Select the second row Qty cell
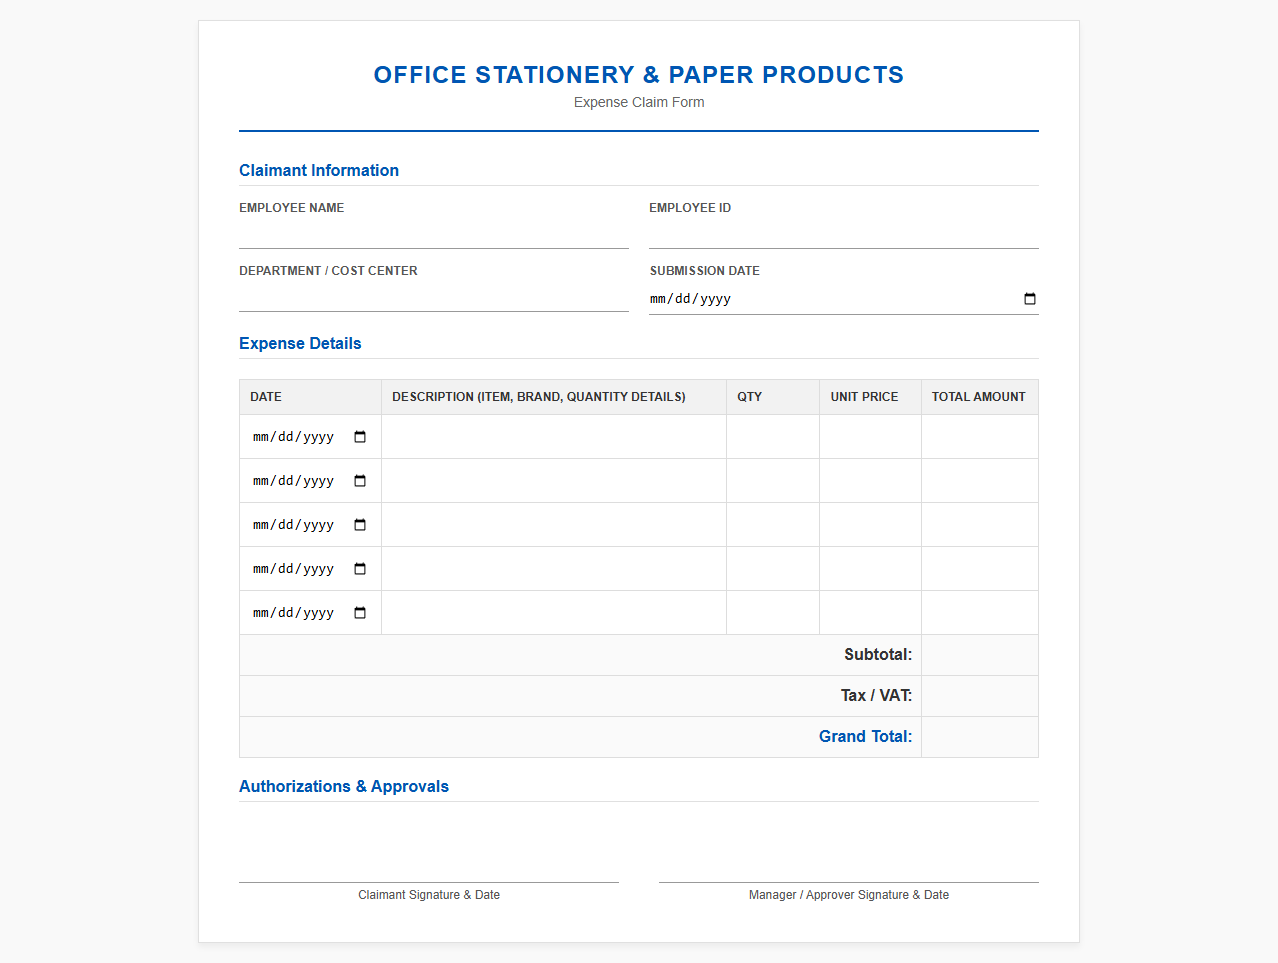This screenshot has width=1278, height=963. pos(773,481)
